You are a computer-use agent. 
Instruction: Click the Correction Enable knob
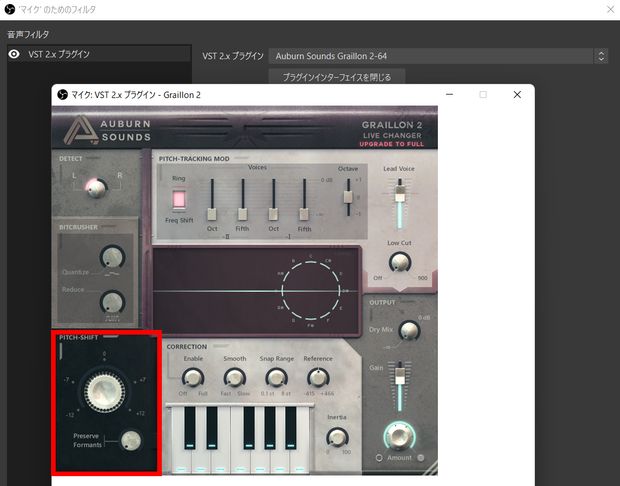click(193, 378)
